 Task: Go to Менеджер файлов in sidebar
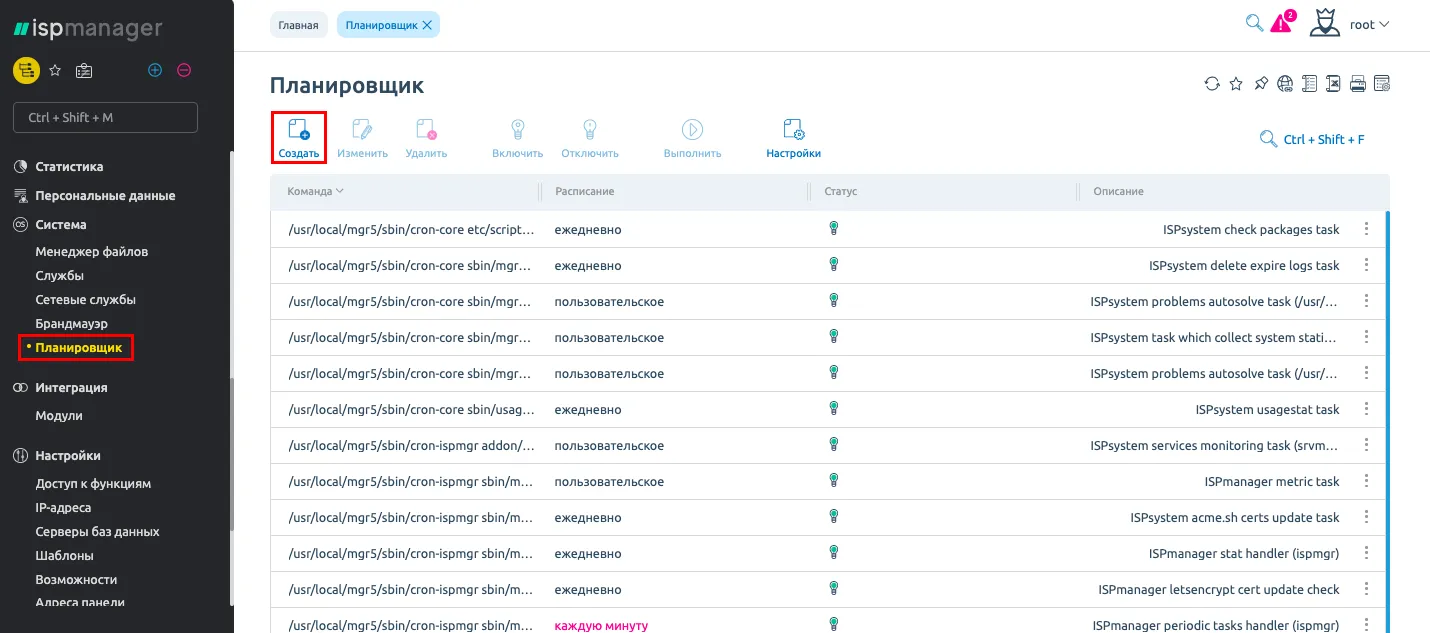91,252
